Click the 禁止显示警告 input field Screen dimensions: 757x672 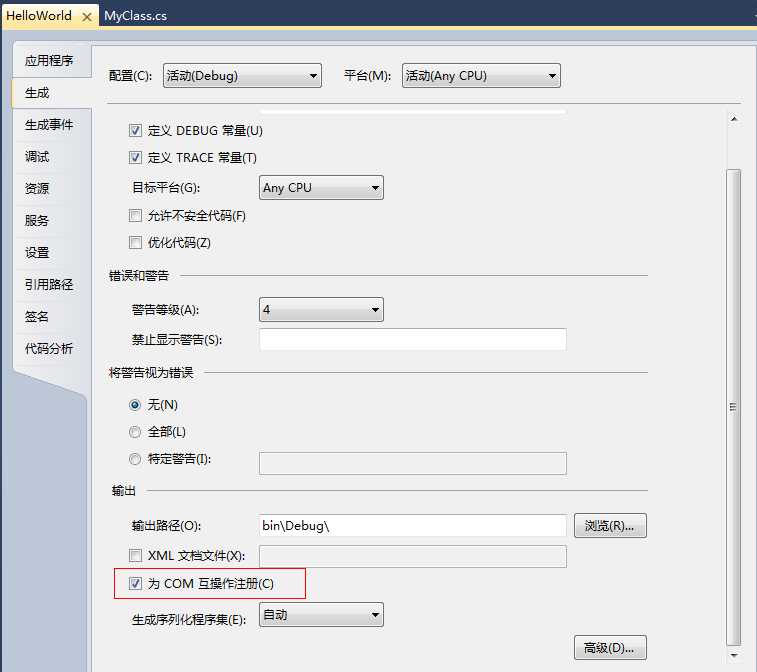pos(413,339)
